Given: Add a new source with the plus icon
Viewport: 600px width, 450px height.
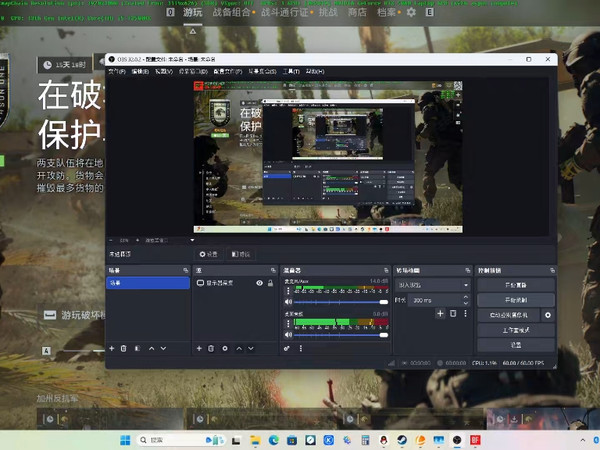Looking at the screenshot, I should pos(199,349).
